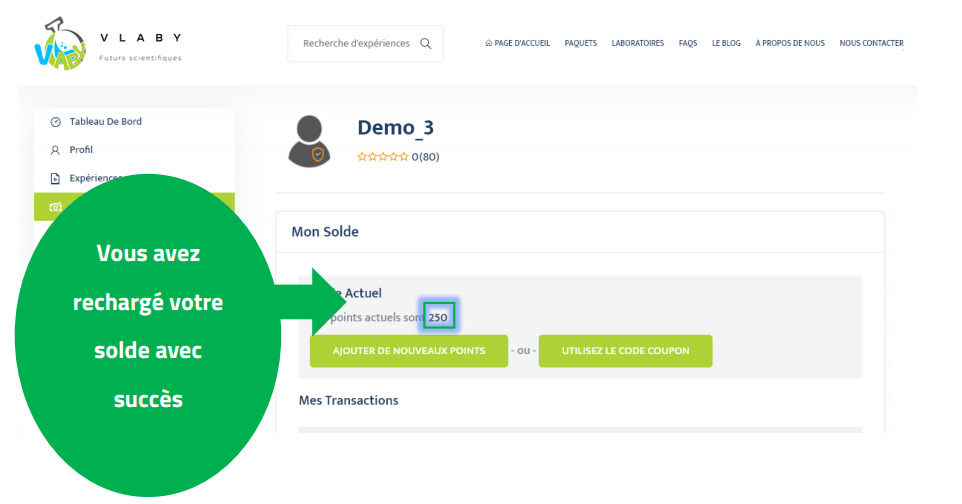This screenshot has height=504, width=962.
Task: Open À PROPOS DE NOUS page
Action: [x=790, y=44]
